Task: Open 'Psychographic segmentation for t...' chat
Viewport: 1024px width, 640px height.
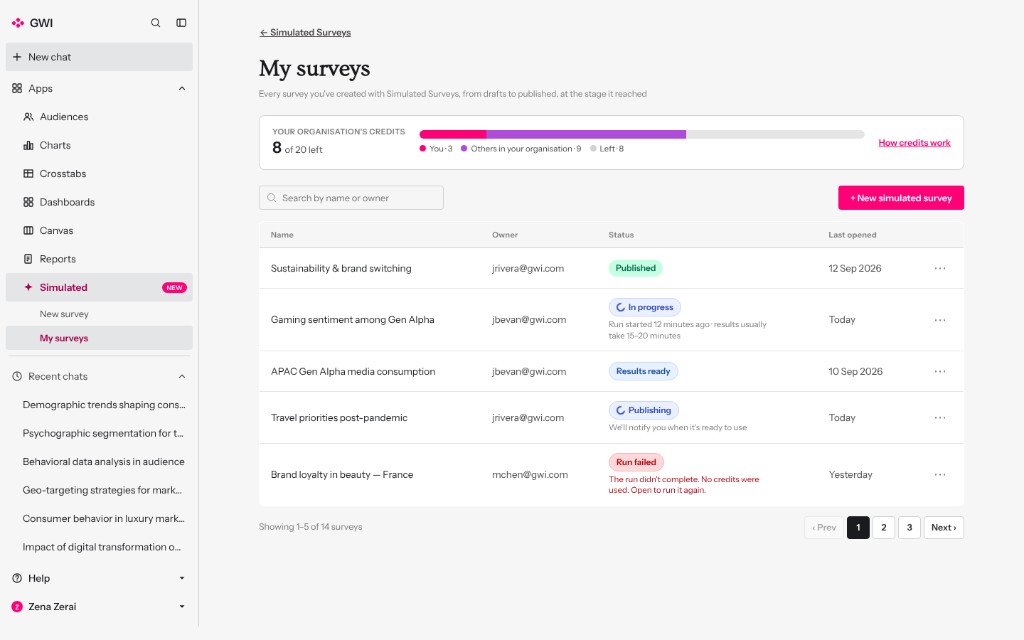Action: 103,434
